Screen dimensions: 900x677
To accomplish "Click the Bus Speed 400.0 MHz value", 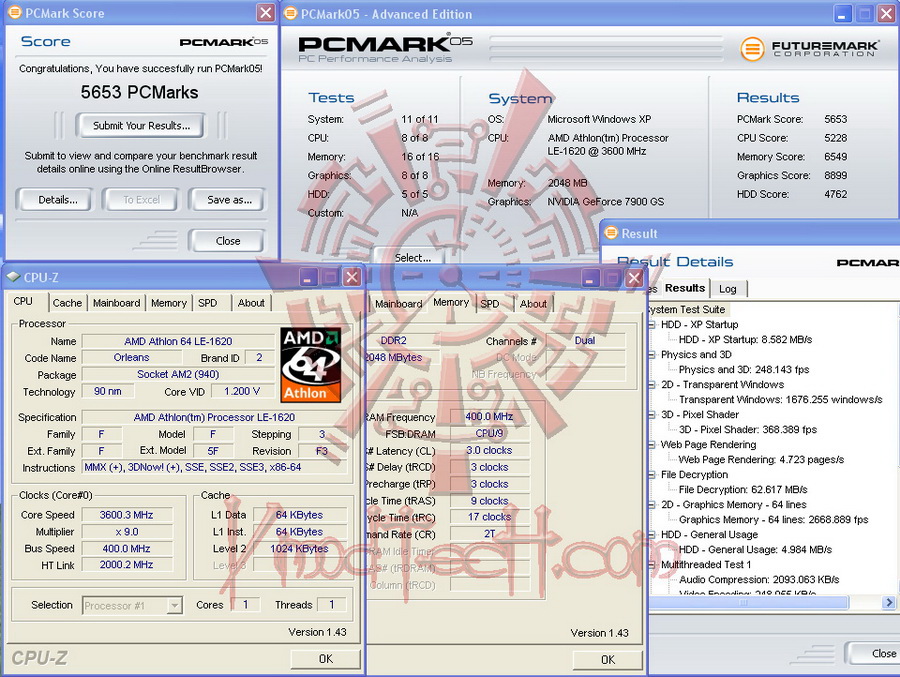I will coord(127,548).
